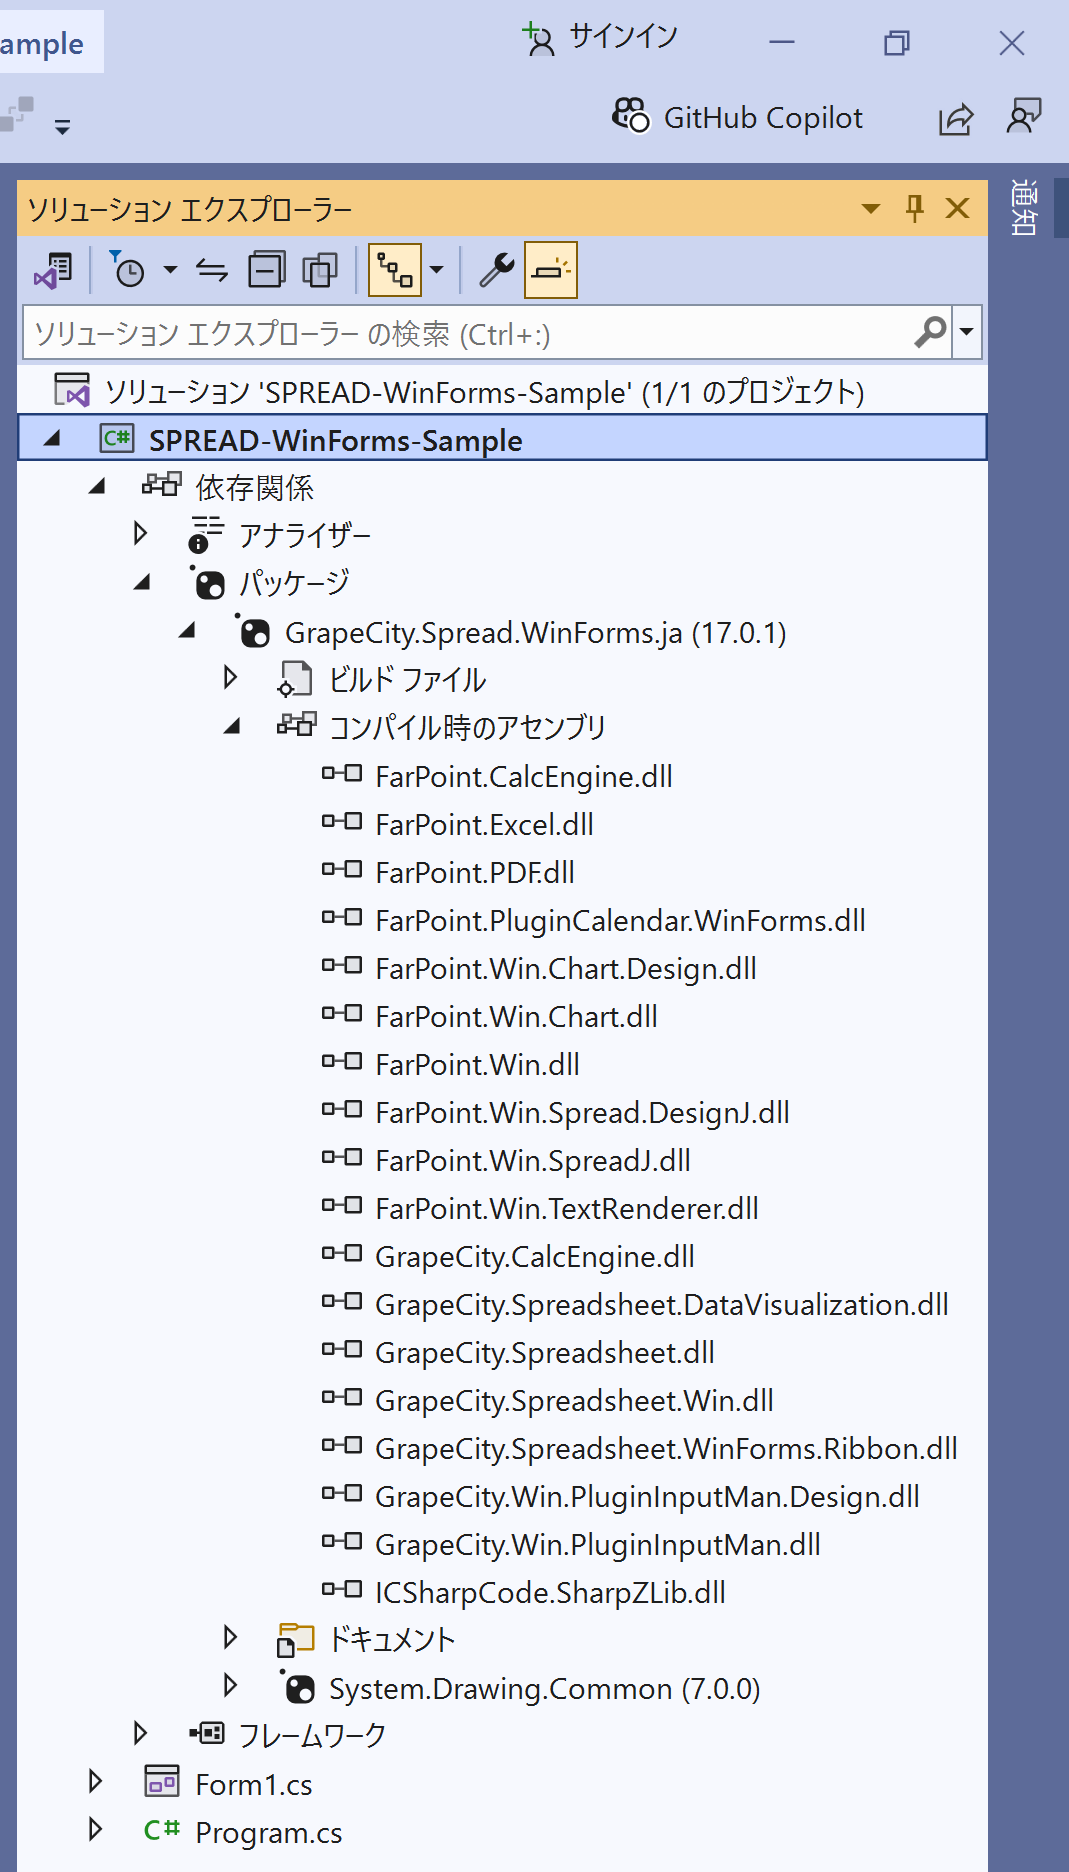Collapse GrapeCity.Spread.WinForms.ja package node
The width and height of the screenshot is (1069, 1872).
[187, 631]
